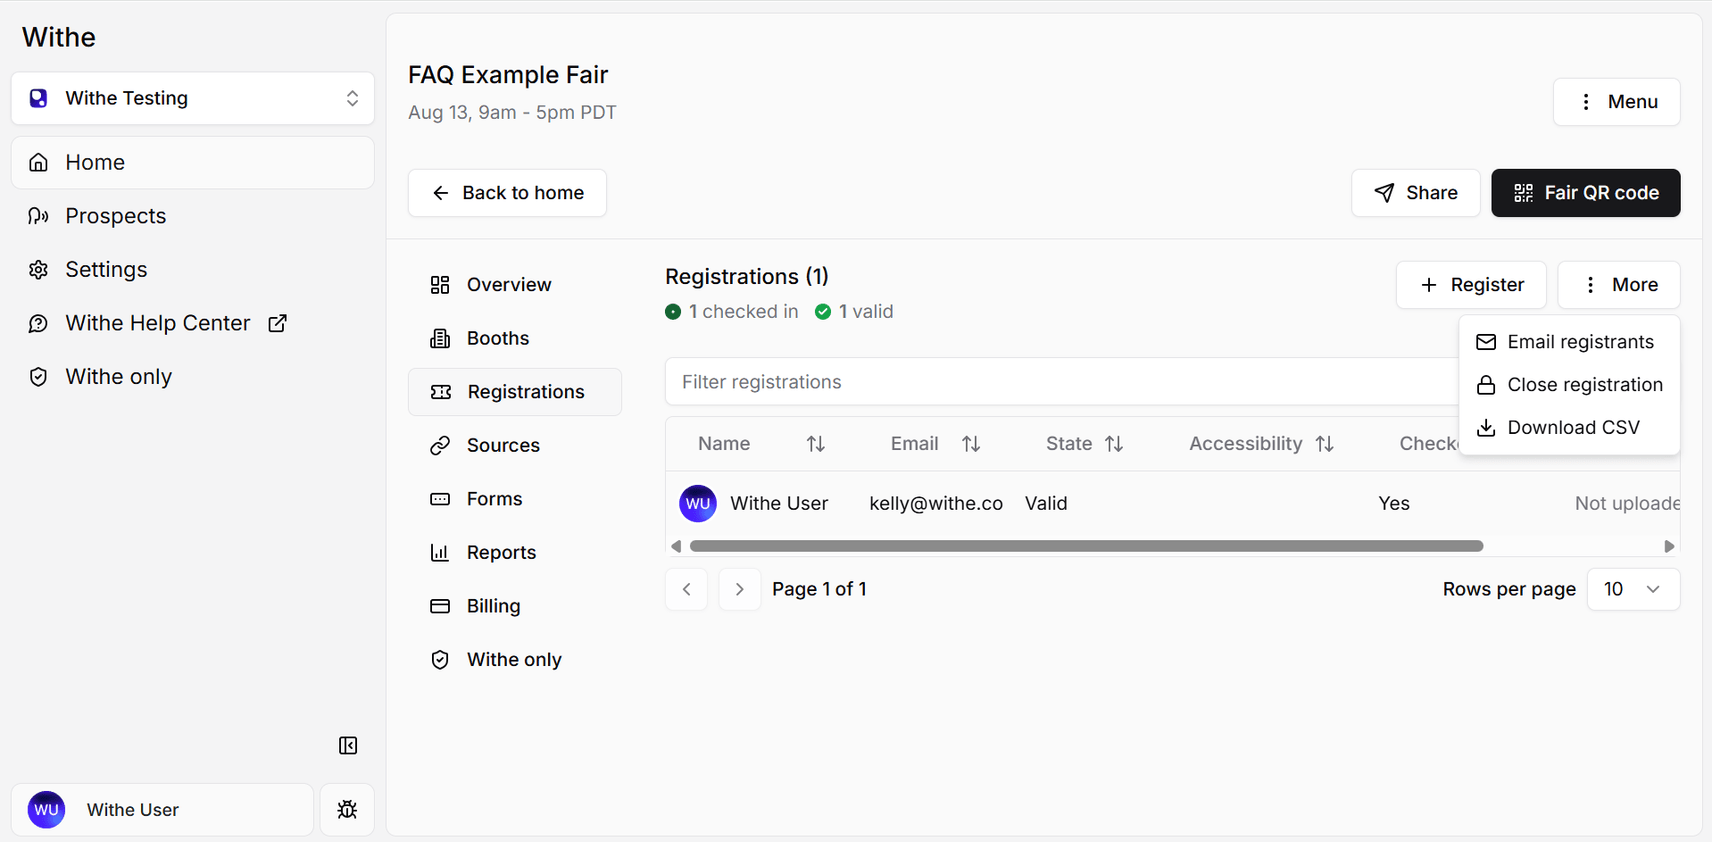1712x842 pixels.
Task: Open the Withe Help Center link
Action: [193, 323]
